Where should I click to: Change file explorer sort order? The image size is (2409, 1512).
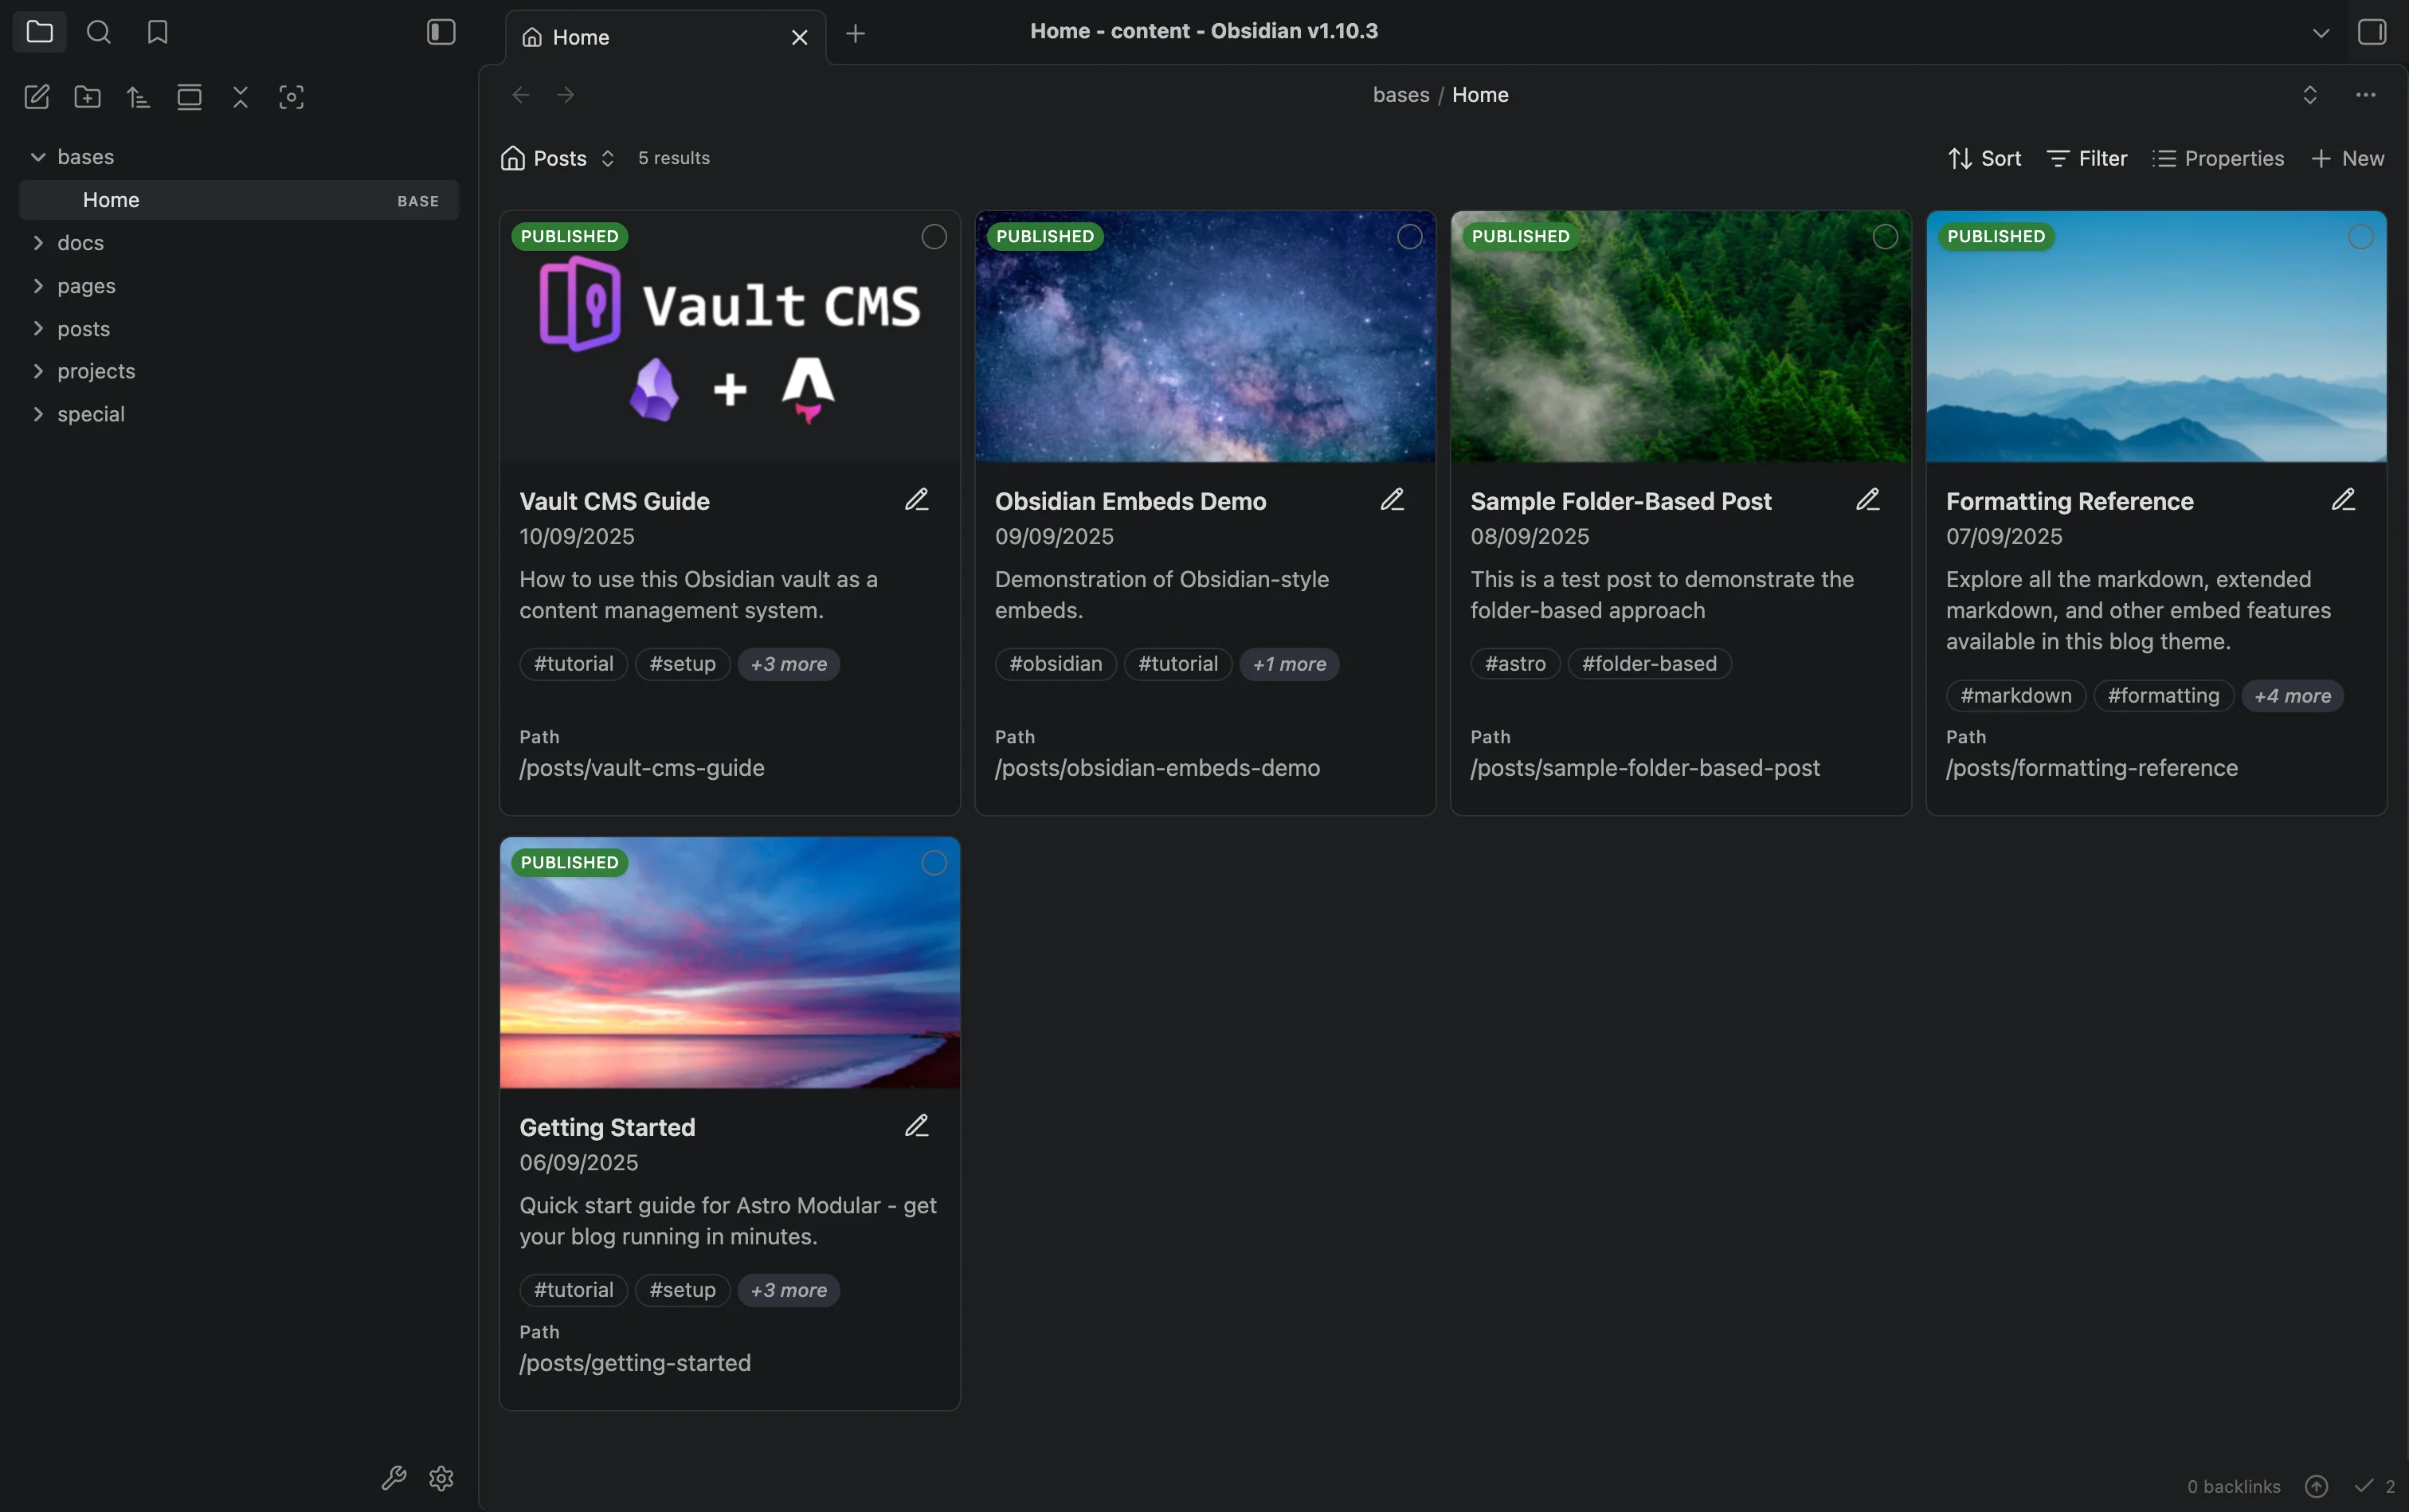[x=139, y=97]
